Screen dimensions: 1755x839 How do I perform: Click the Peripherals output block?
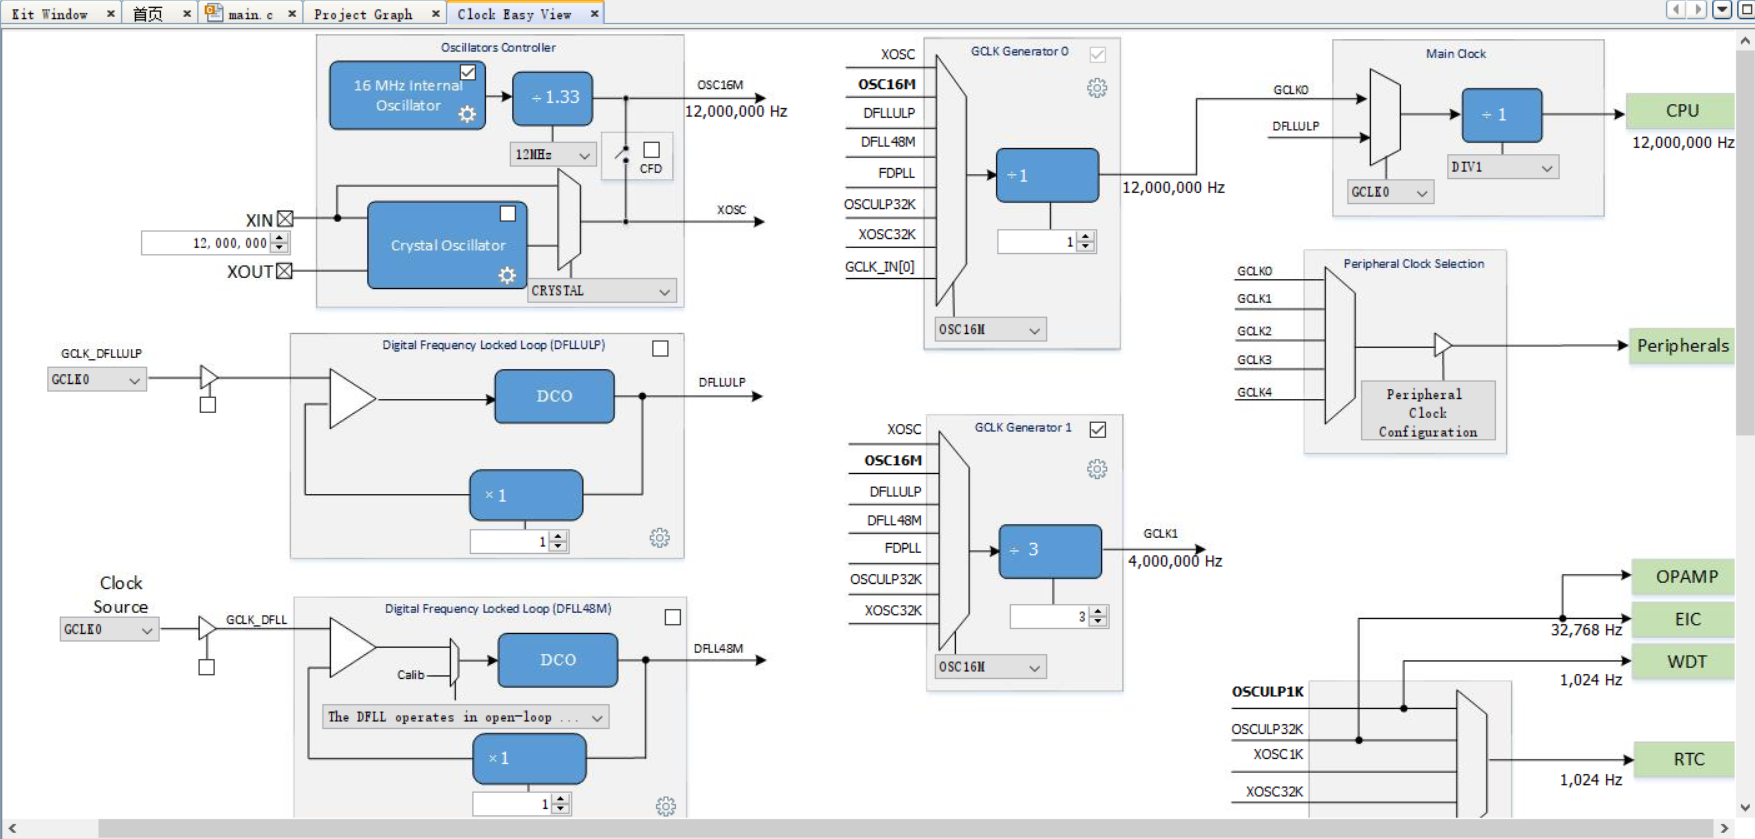tap(1681, 346)
